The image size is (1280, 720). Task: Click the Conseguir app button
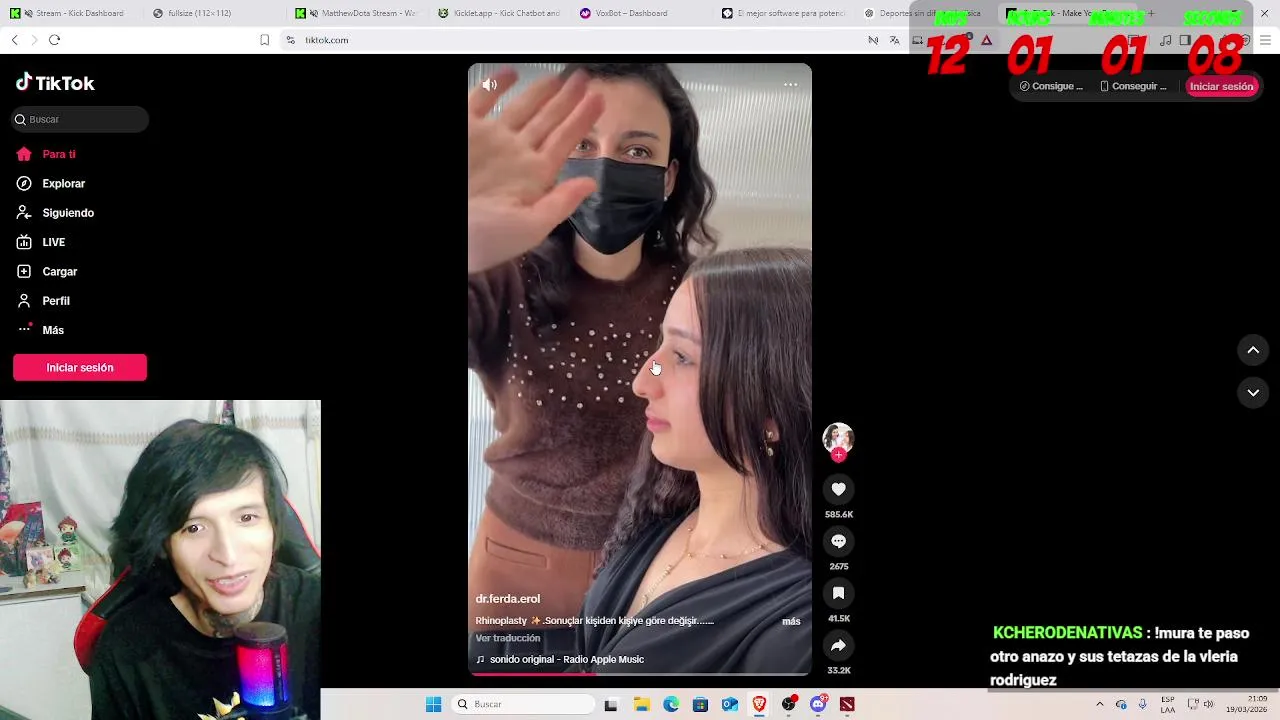pos(1133,86)
